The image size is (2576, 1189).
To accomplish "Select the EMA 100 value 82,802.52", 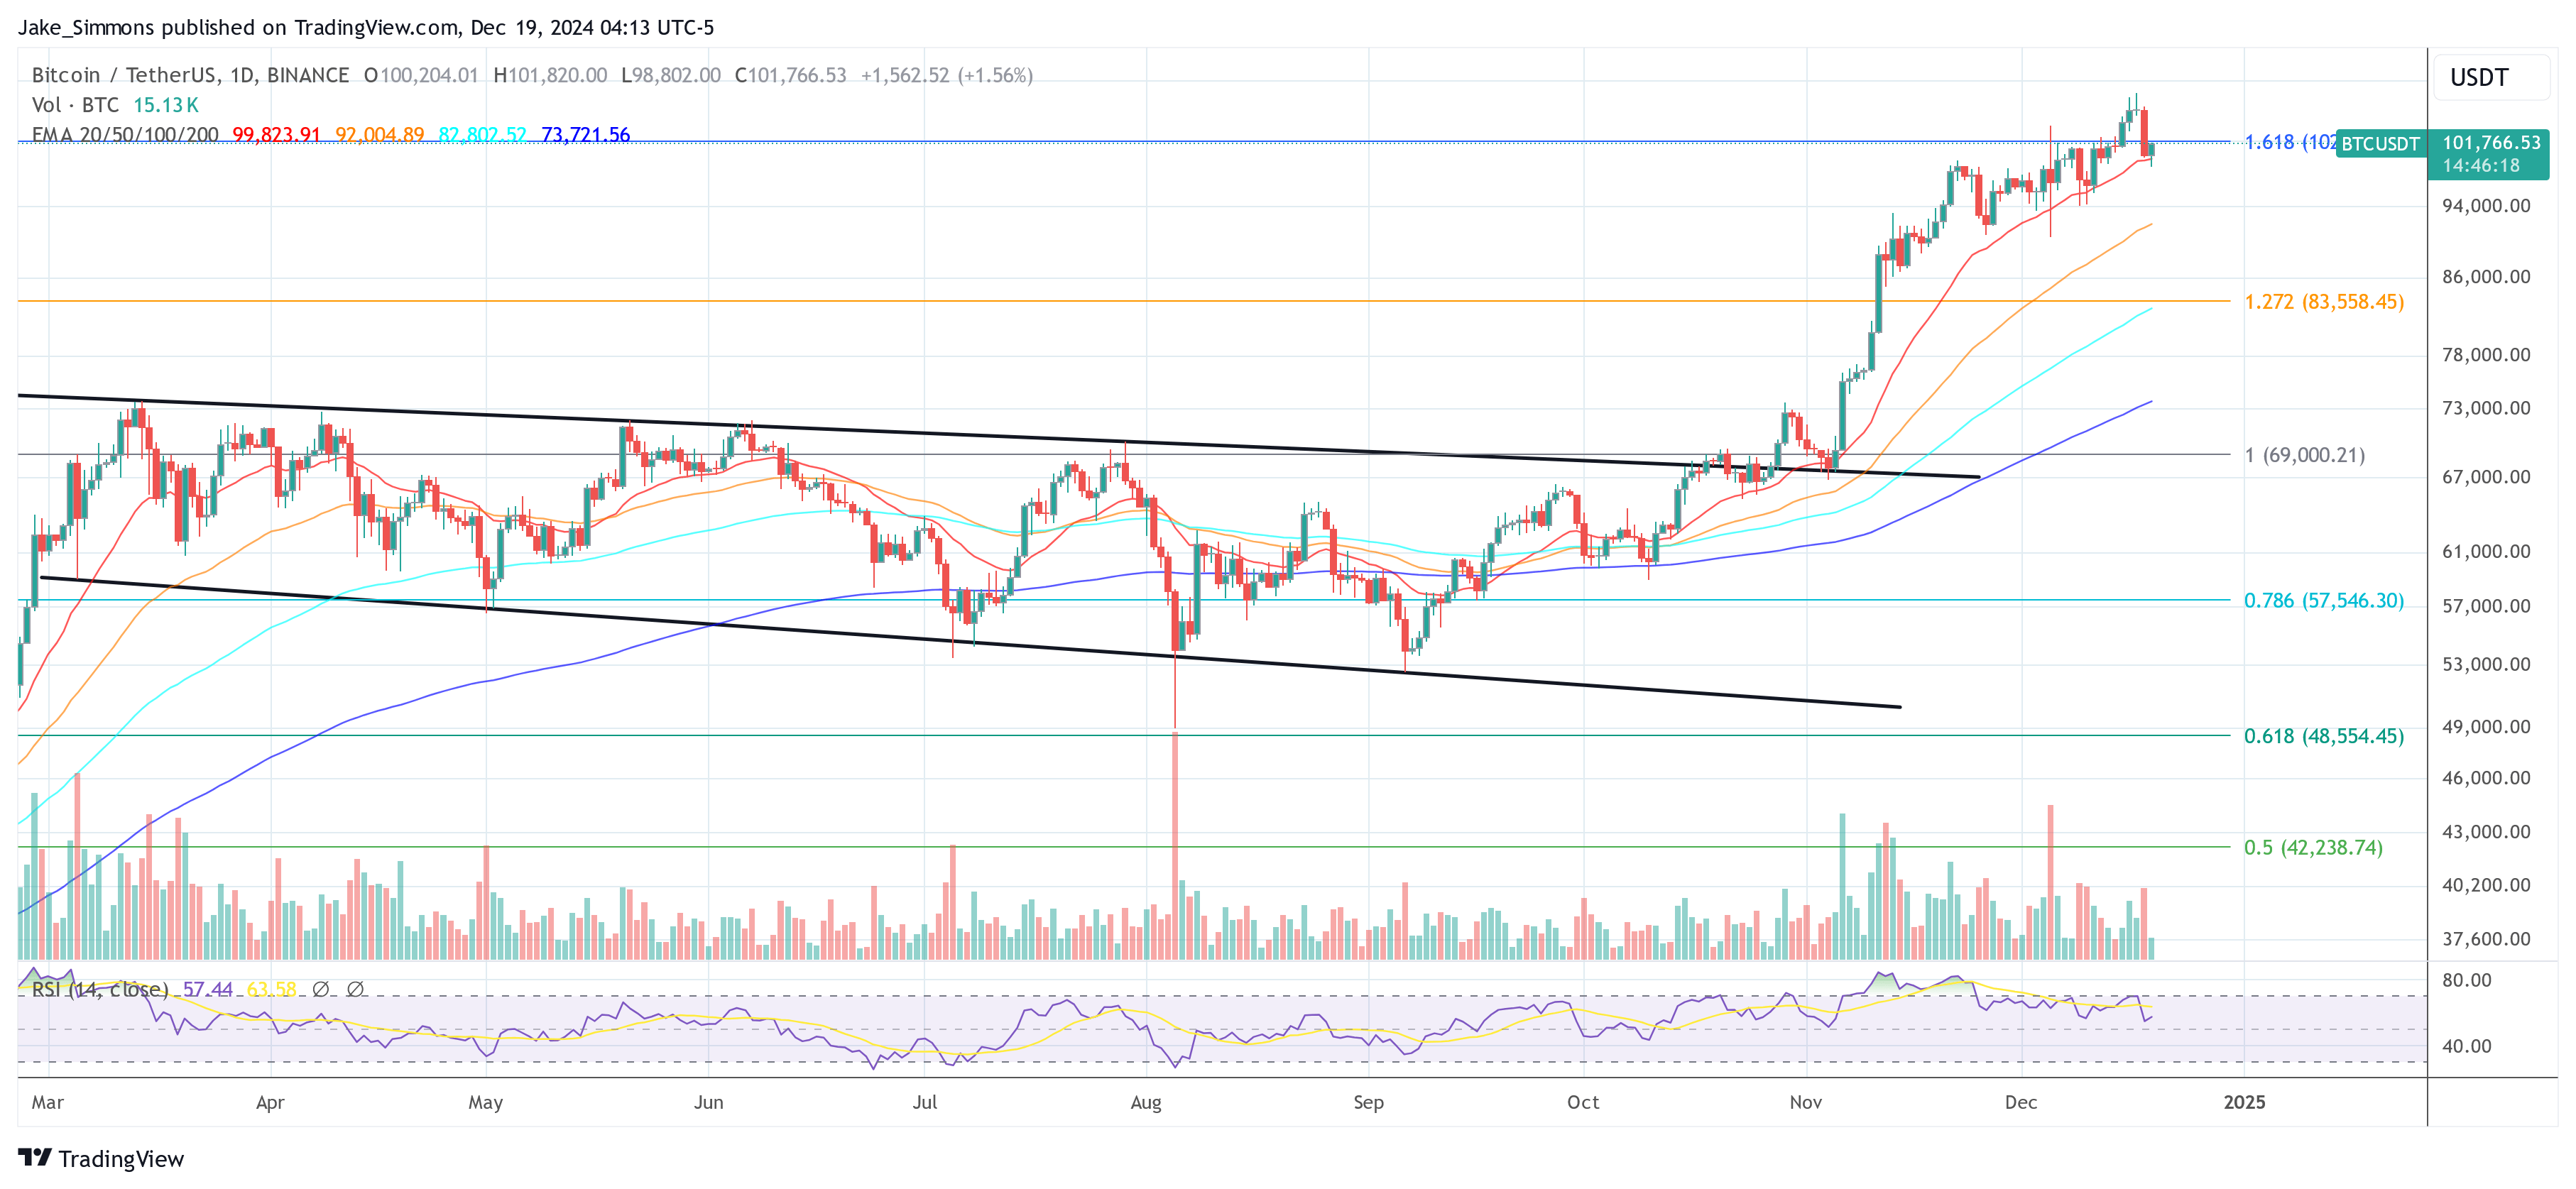I will [483, 134].
